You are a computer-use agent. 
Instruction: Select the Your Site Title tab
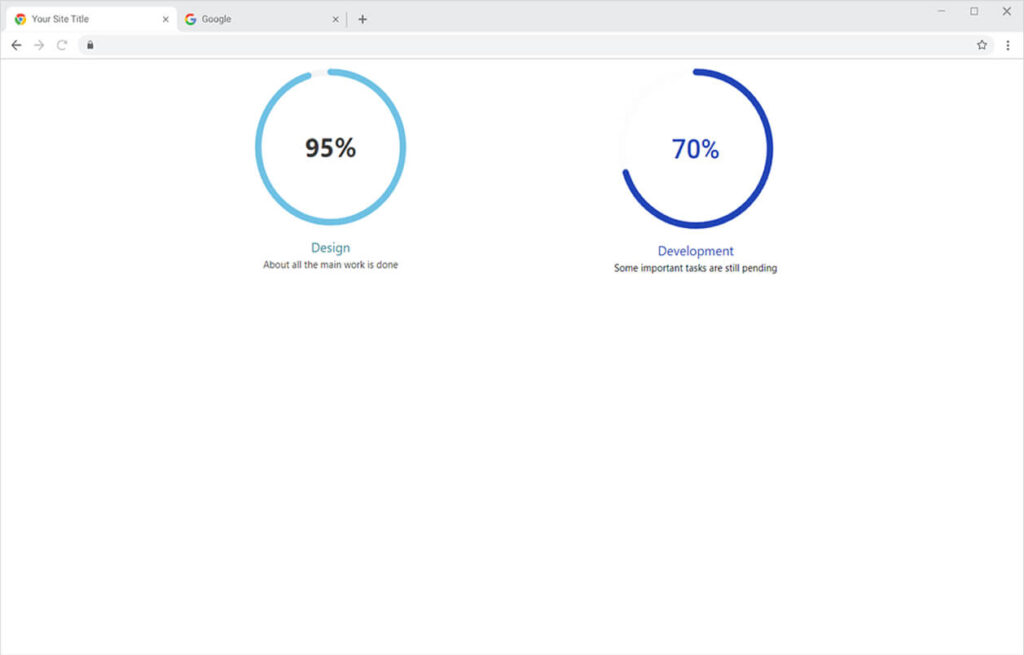click(80, 19)
